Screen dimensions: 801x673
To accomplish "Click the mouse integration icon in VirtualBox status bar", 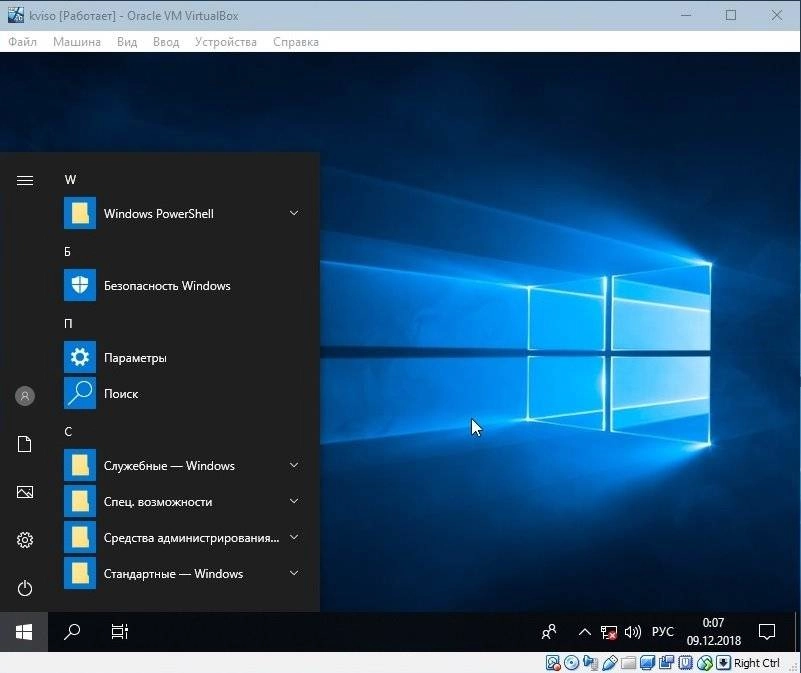I will [705, 663].
